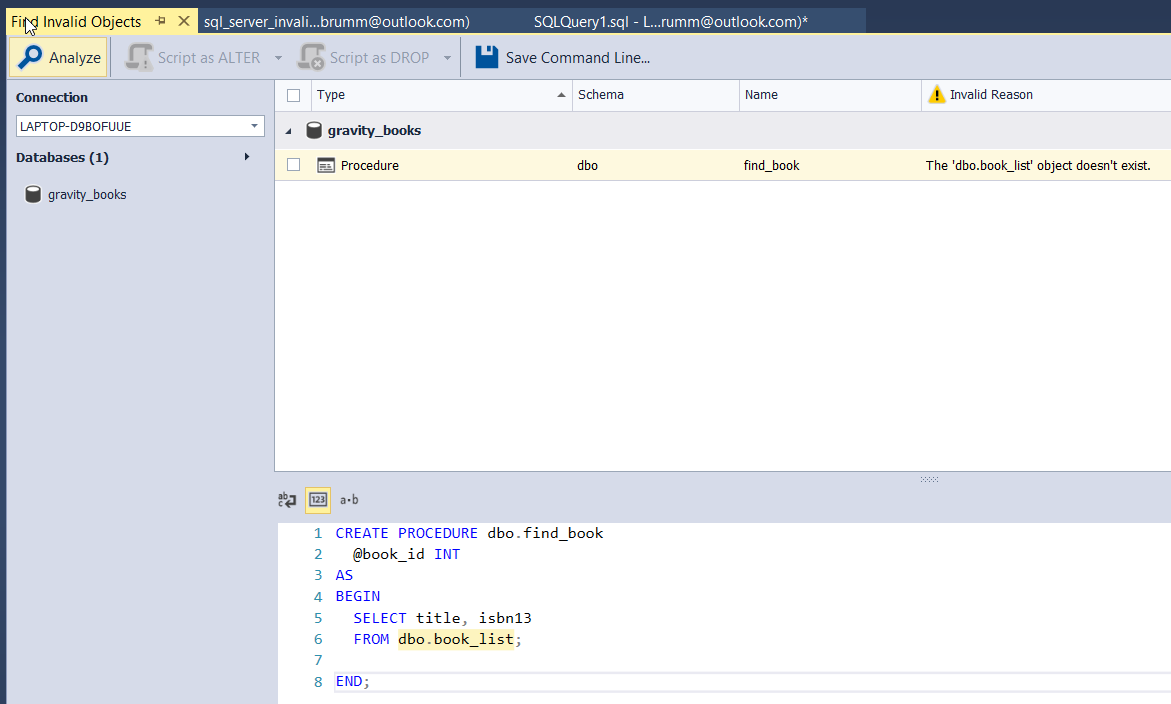Click the gravity_books database icon in sidebar
The width and height of the screenshot is (1171, 704).
[33, 195]
